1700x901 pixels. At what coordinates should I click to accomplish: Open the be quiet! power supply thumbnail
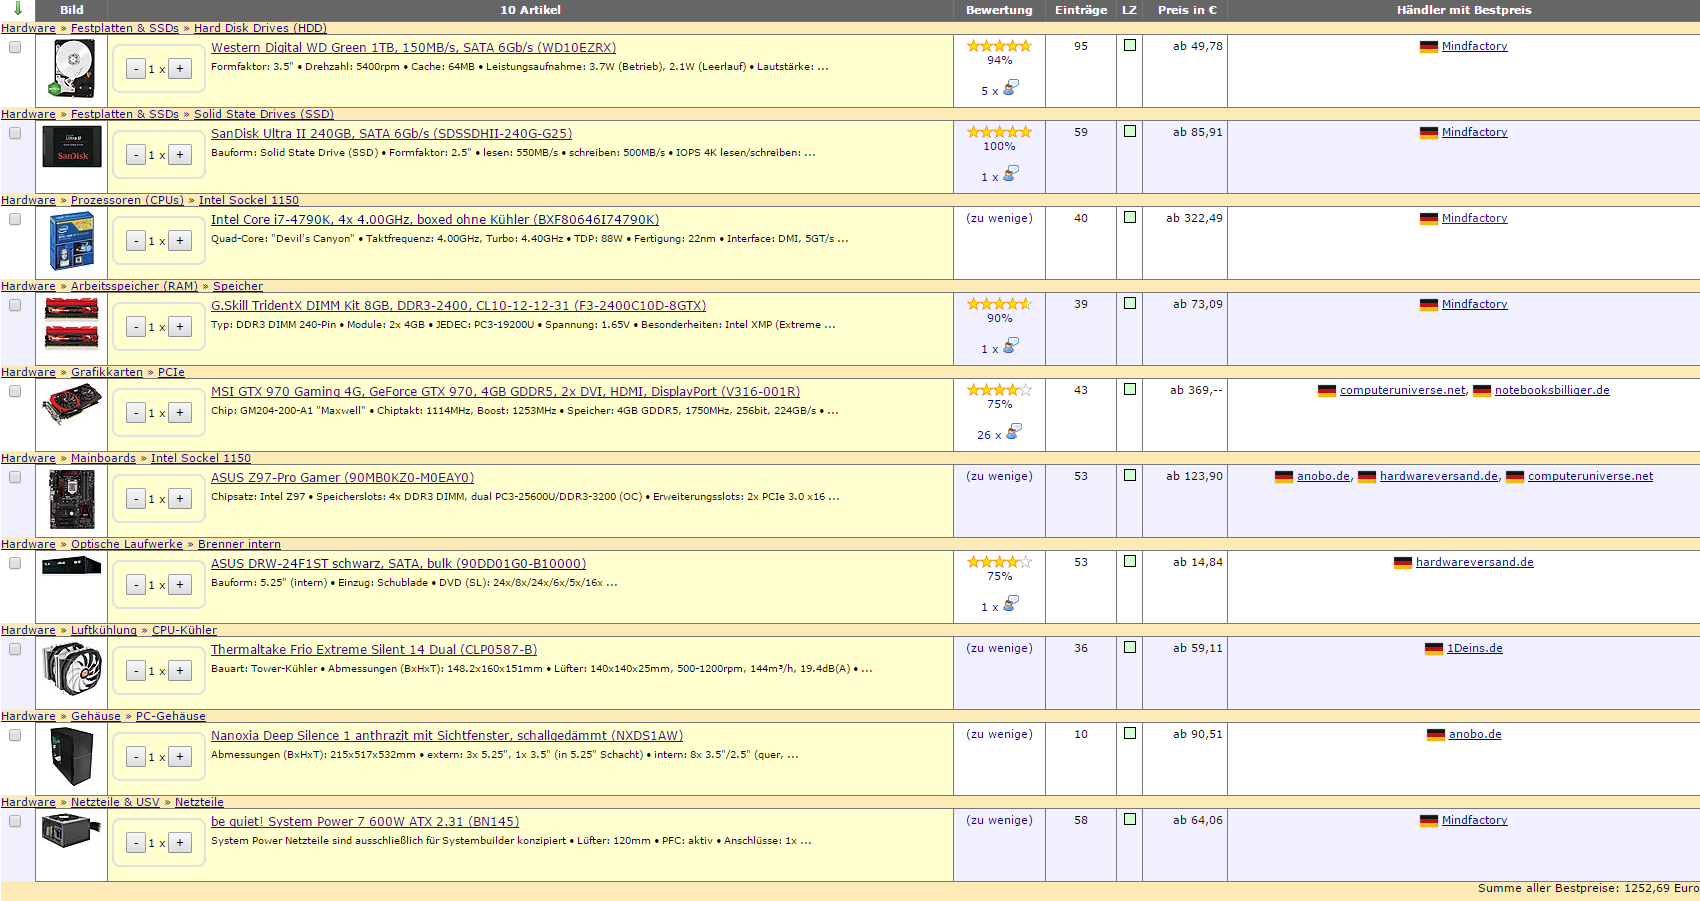click(x=72, y=831)
